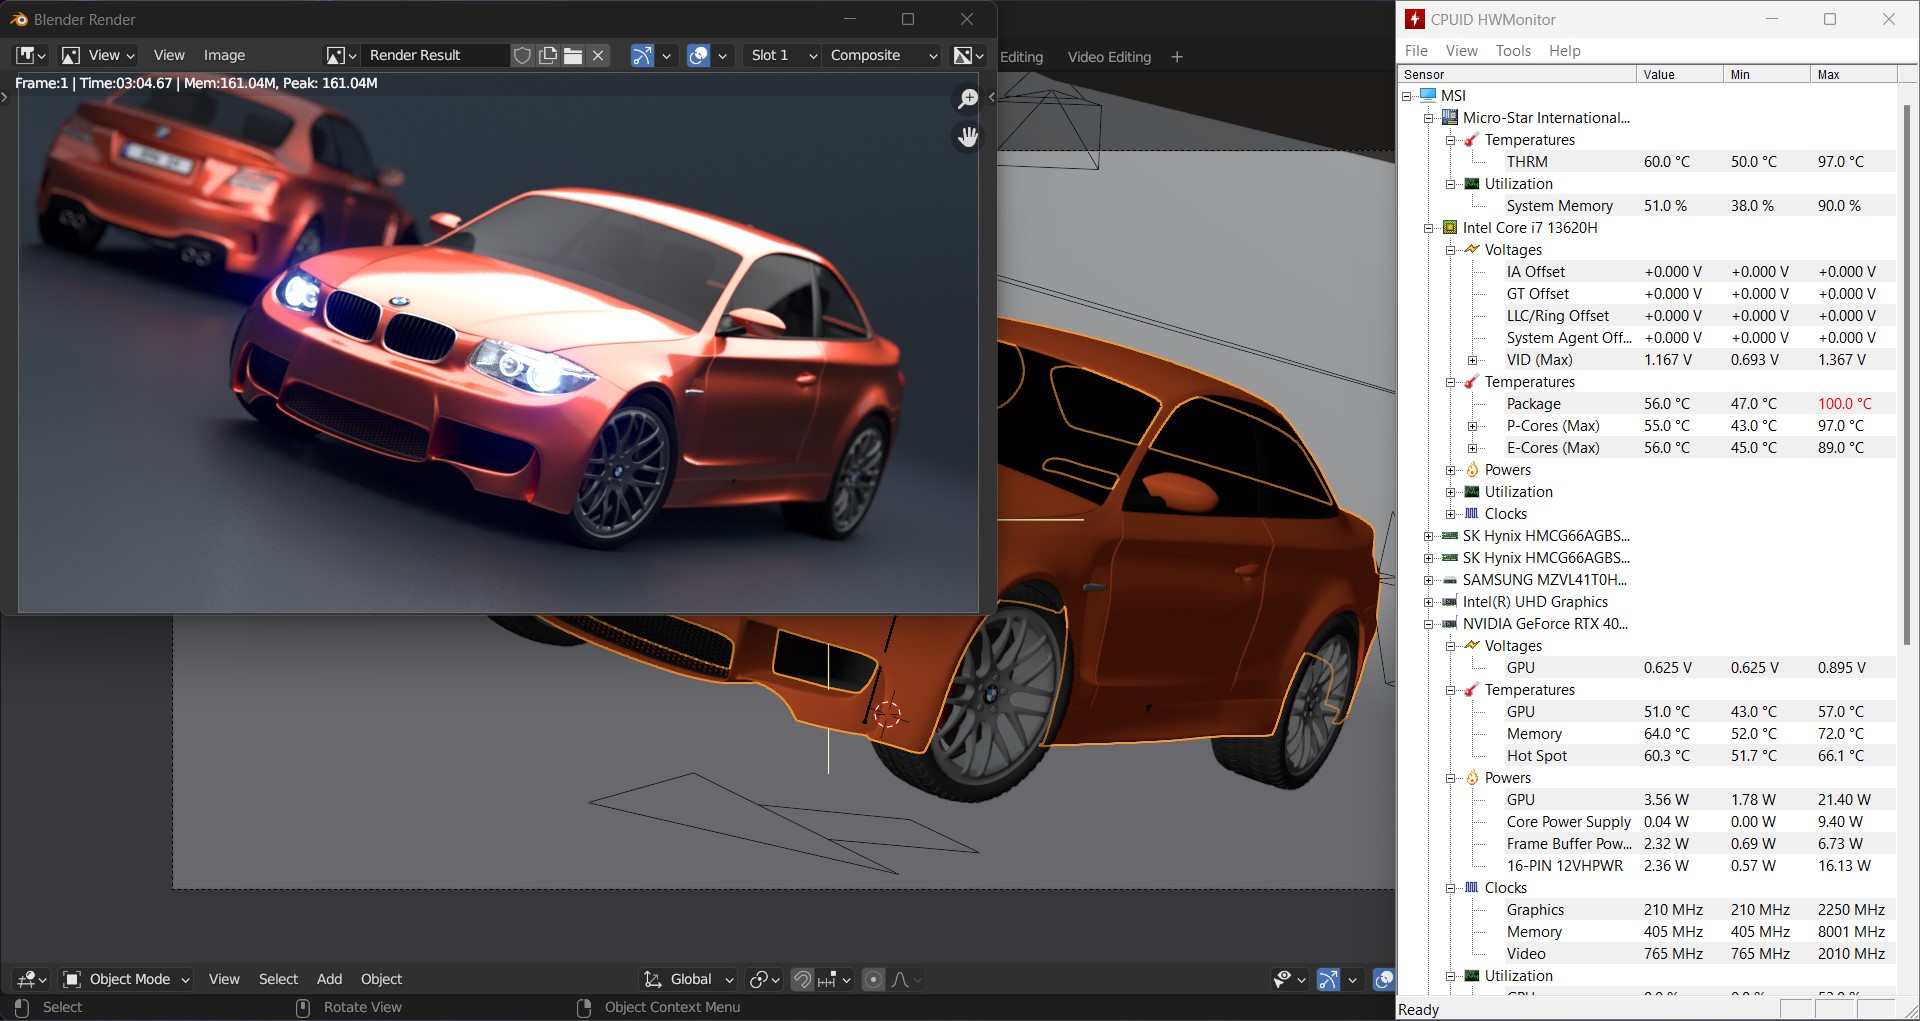Switch to the Video Editing workspace tab
The image size is (1920, 1021).
[x=1108, y=57]
